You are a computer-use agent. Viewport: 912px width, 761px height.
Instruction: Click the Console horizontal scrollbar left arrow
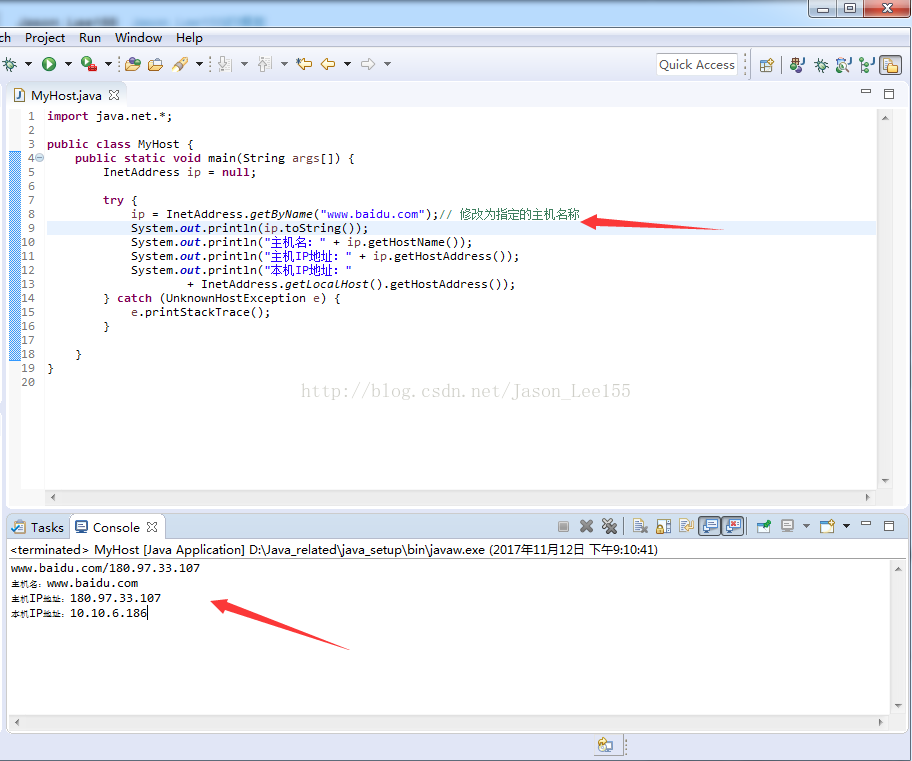click(17, 723)
